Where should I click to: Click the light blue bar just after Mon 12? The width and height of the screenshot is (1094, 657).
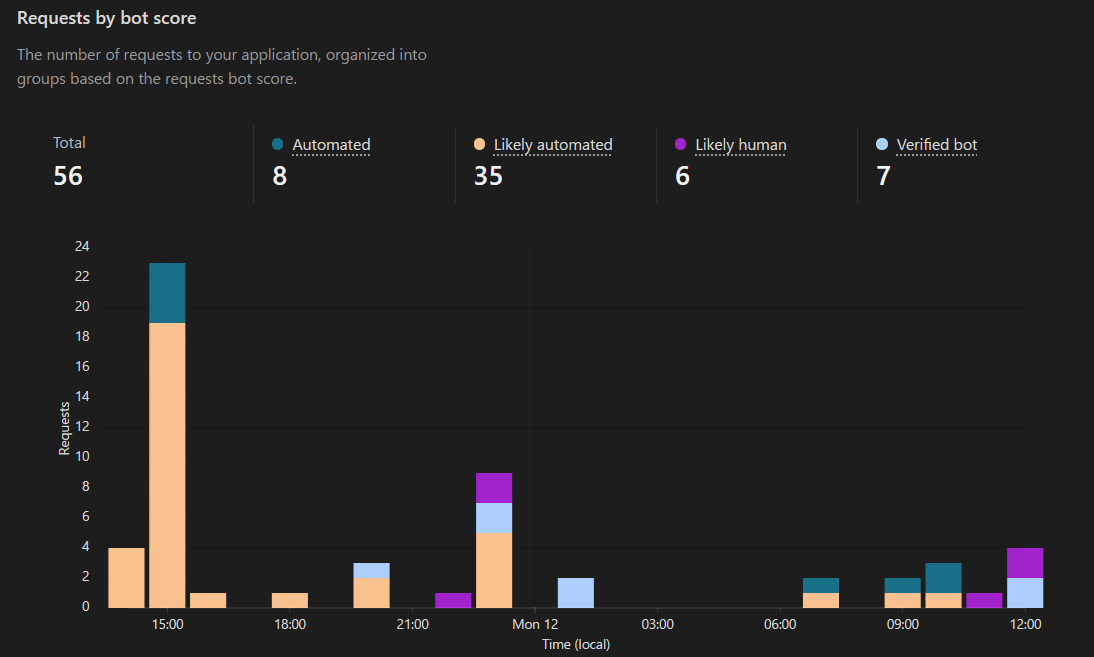pos(576,593)
